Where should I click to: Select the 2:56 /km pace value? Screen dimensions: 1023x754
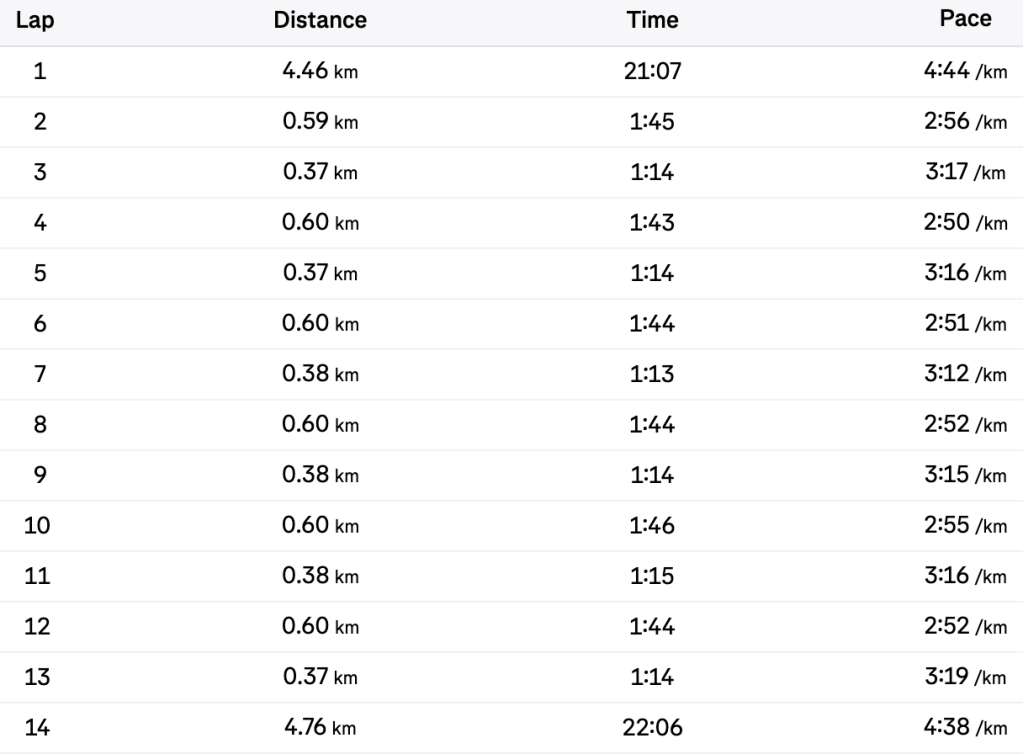tap(965, 122)
